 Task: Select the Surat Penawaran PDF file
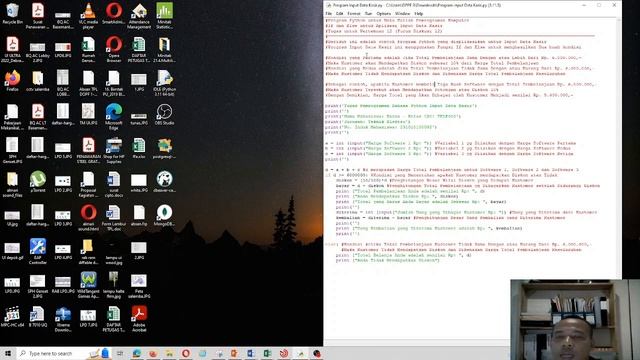click(38, 16)
